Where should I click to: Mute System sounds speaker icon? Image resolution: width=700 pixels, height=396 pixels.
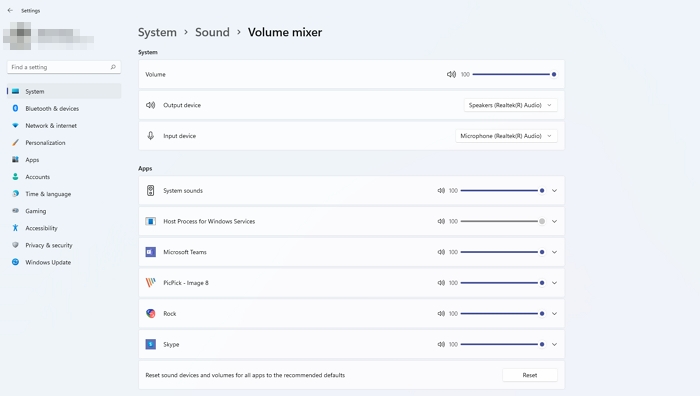pos(441,191)
